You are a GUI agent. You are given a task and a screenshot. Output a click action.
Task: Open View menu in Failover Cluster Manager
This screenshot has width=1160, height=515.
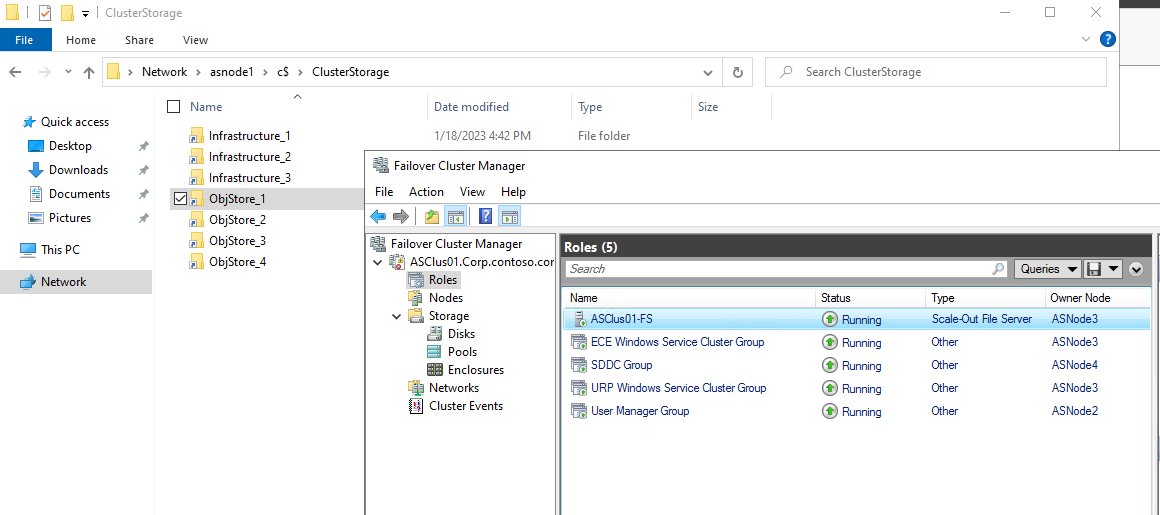(473, 192)
